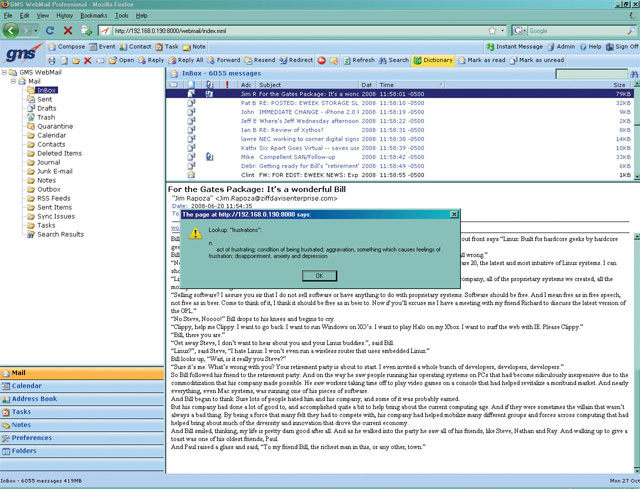The height and width of the screenshot is (489, 640).
Task: Create a new Note from toolbar
Action: click(x=194, y=47)
